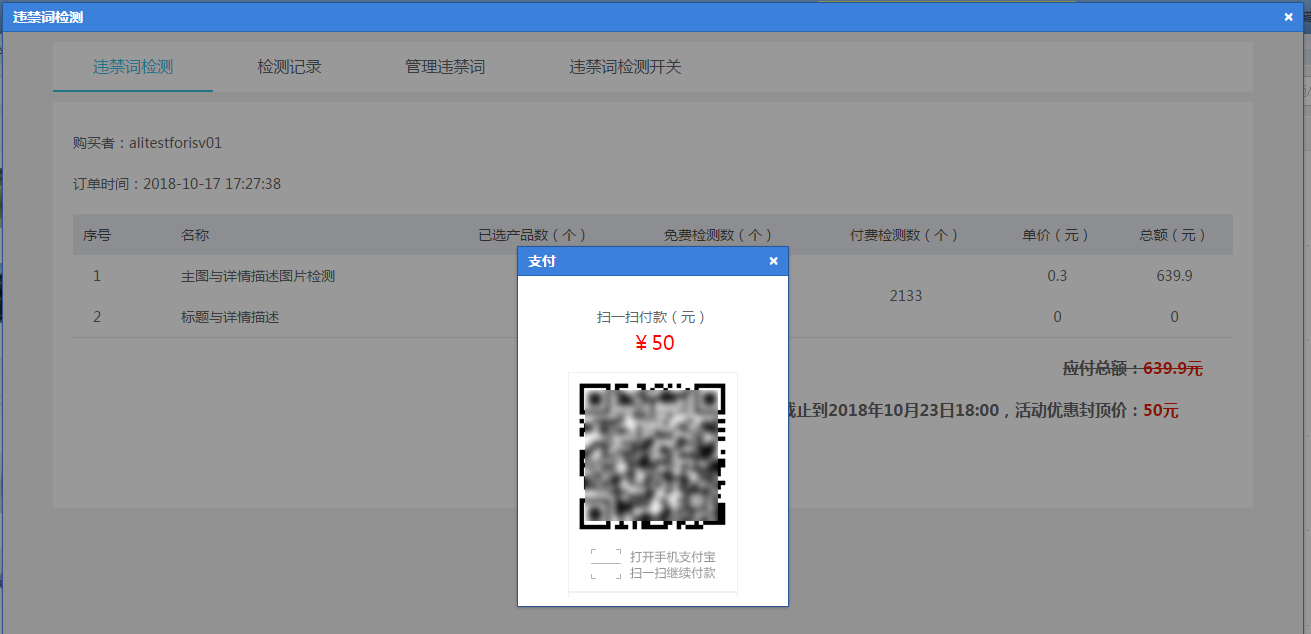The height and width of the screenshot is (634, 1311).
Task: Click the struck-through 639.9元 payable total
Action: [1173, 368]
